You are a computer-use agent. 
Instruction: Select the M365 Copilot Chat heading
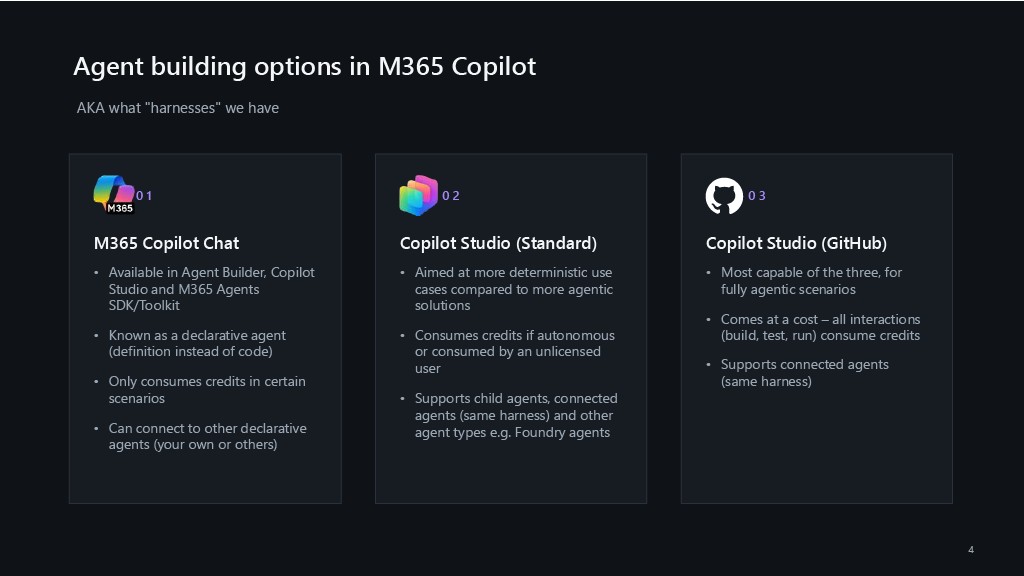[x=167, y=243]
